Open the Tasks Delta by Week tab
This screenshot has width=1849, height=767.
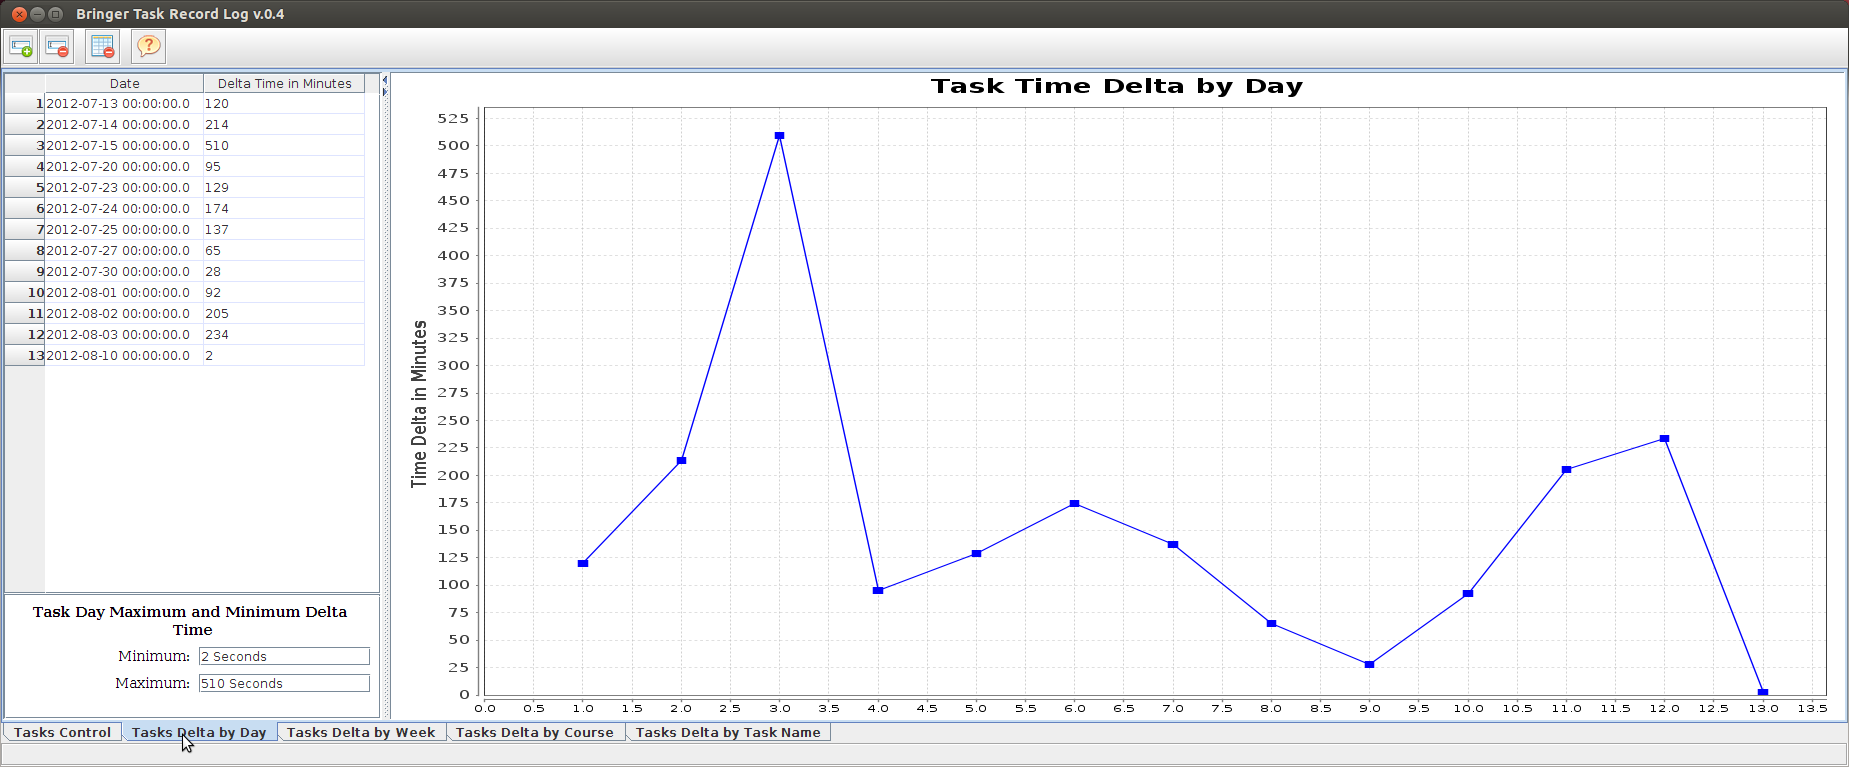[x=361, y=732]
